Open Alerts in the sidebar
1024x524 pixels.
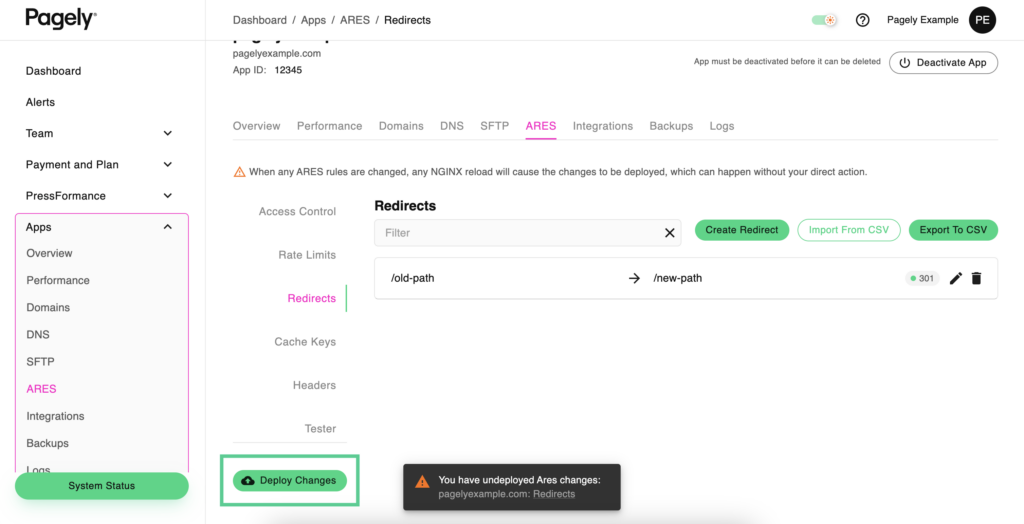pyautogui.click(x=40, y=103)
